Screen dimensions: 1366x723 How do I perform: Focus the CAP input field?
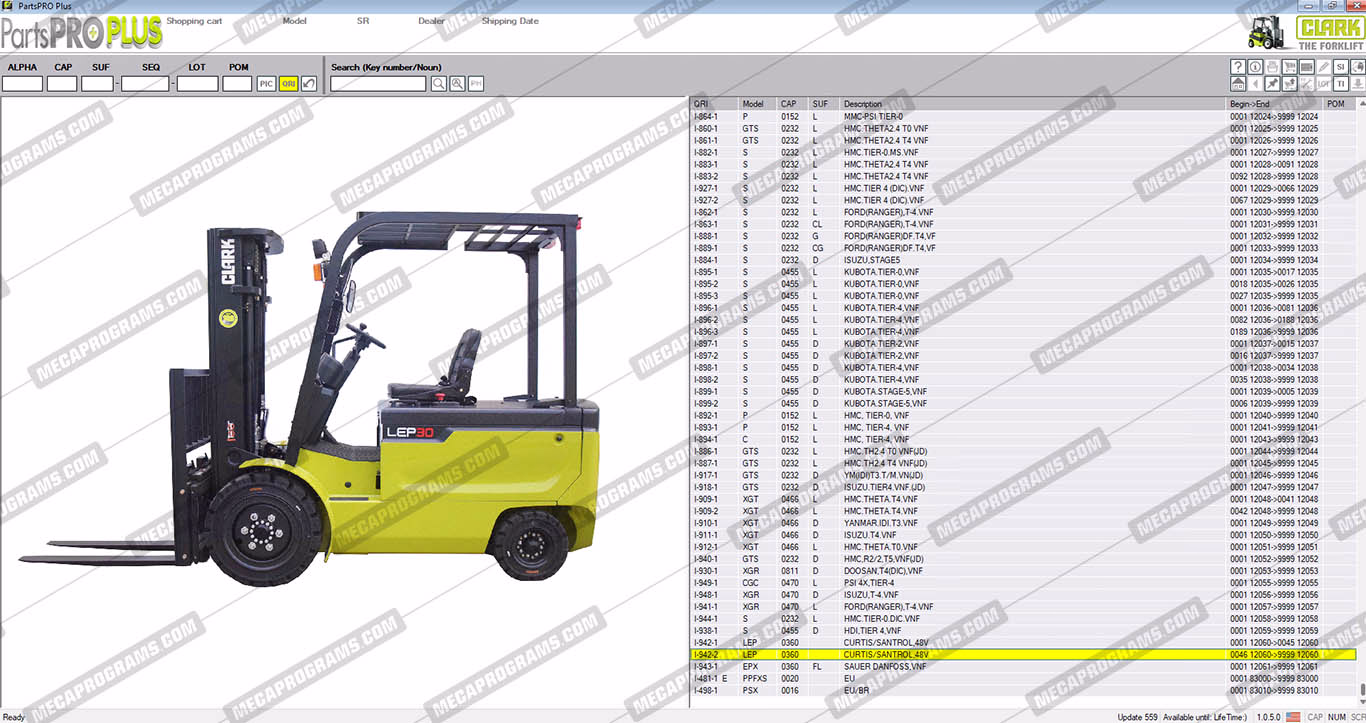pos(62,84)
